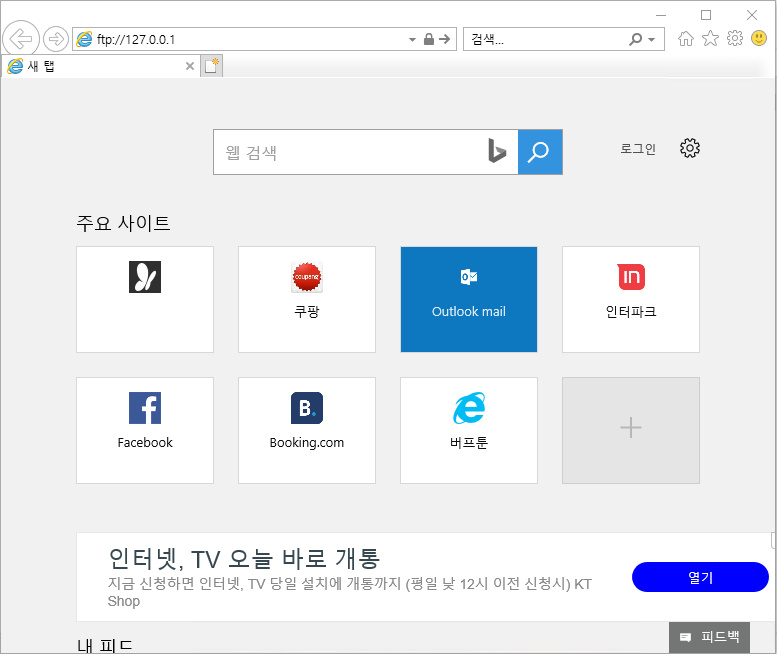Open a new tab with the blank tab button
Image resolution: width=777 pixels, height=654 pixels.
click(x=212, y=66)
